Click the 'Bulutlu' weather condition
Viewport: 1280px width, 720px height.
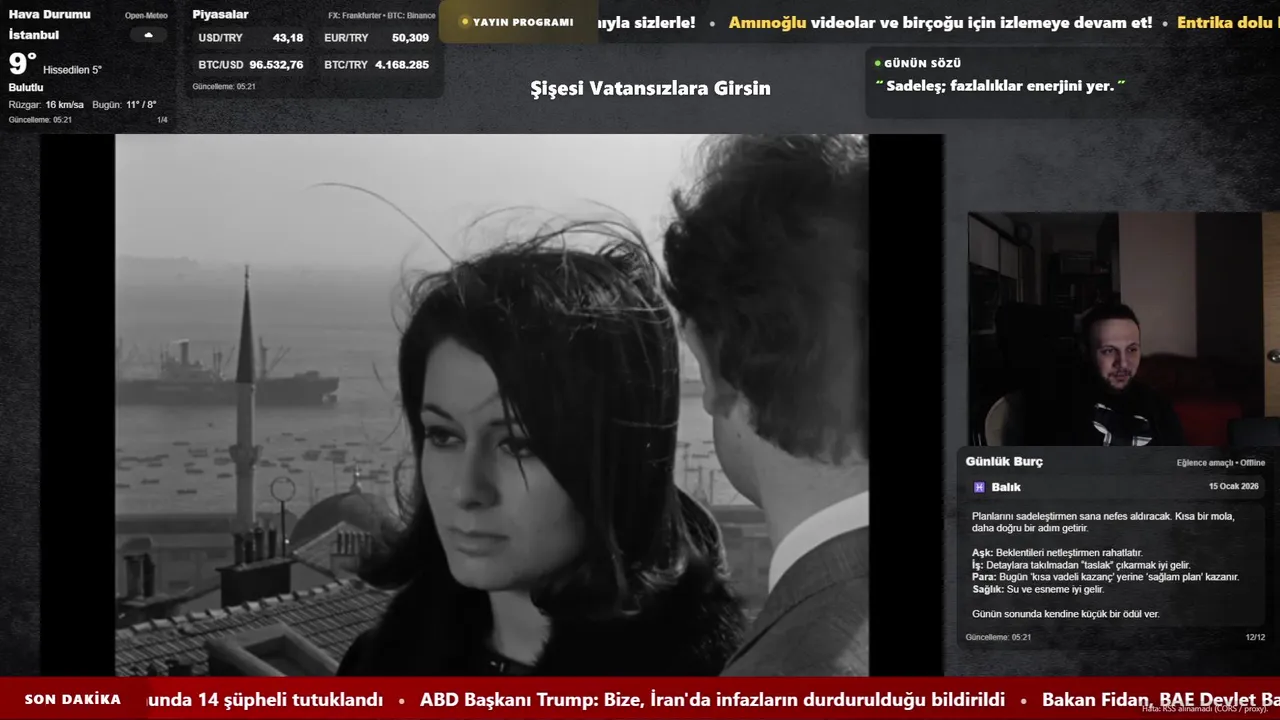26,87
